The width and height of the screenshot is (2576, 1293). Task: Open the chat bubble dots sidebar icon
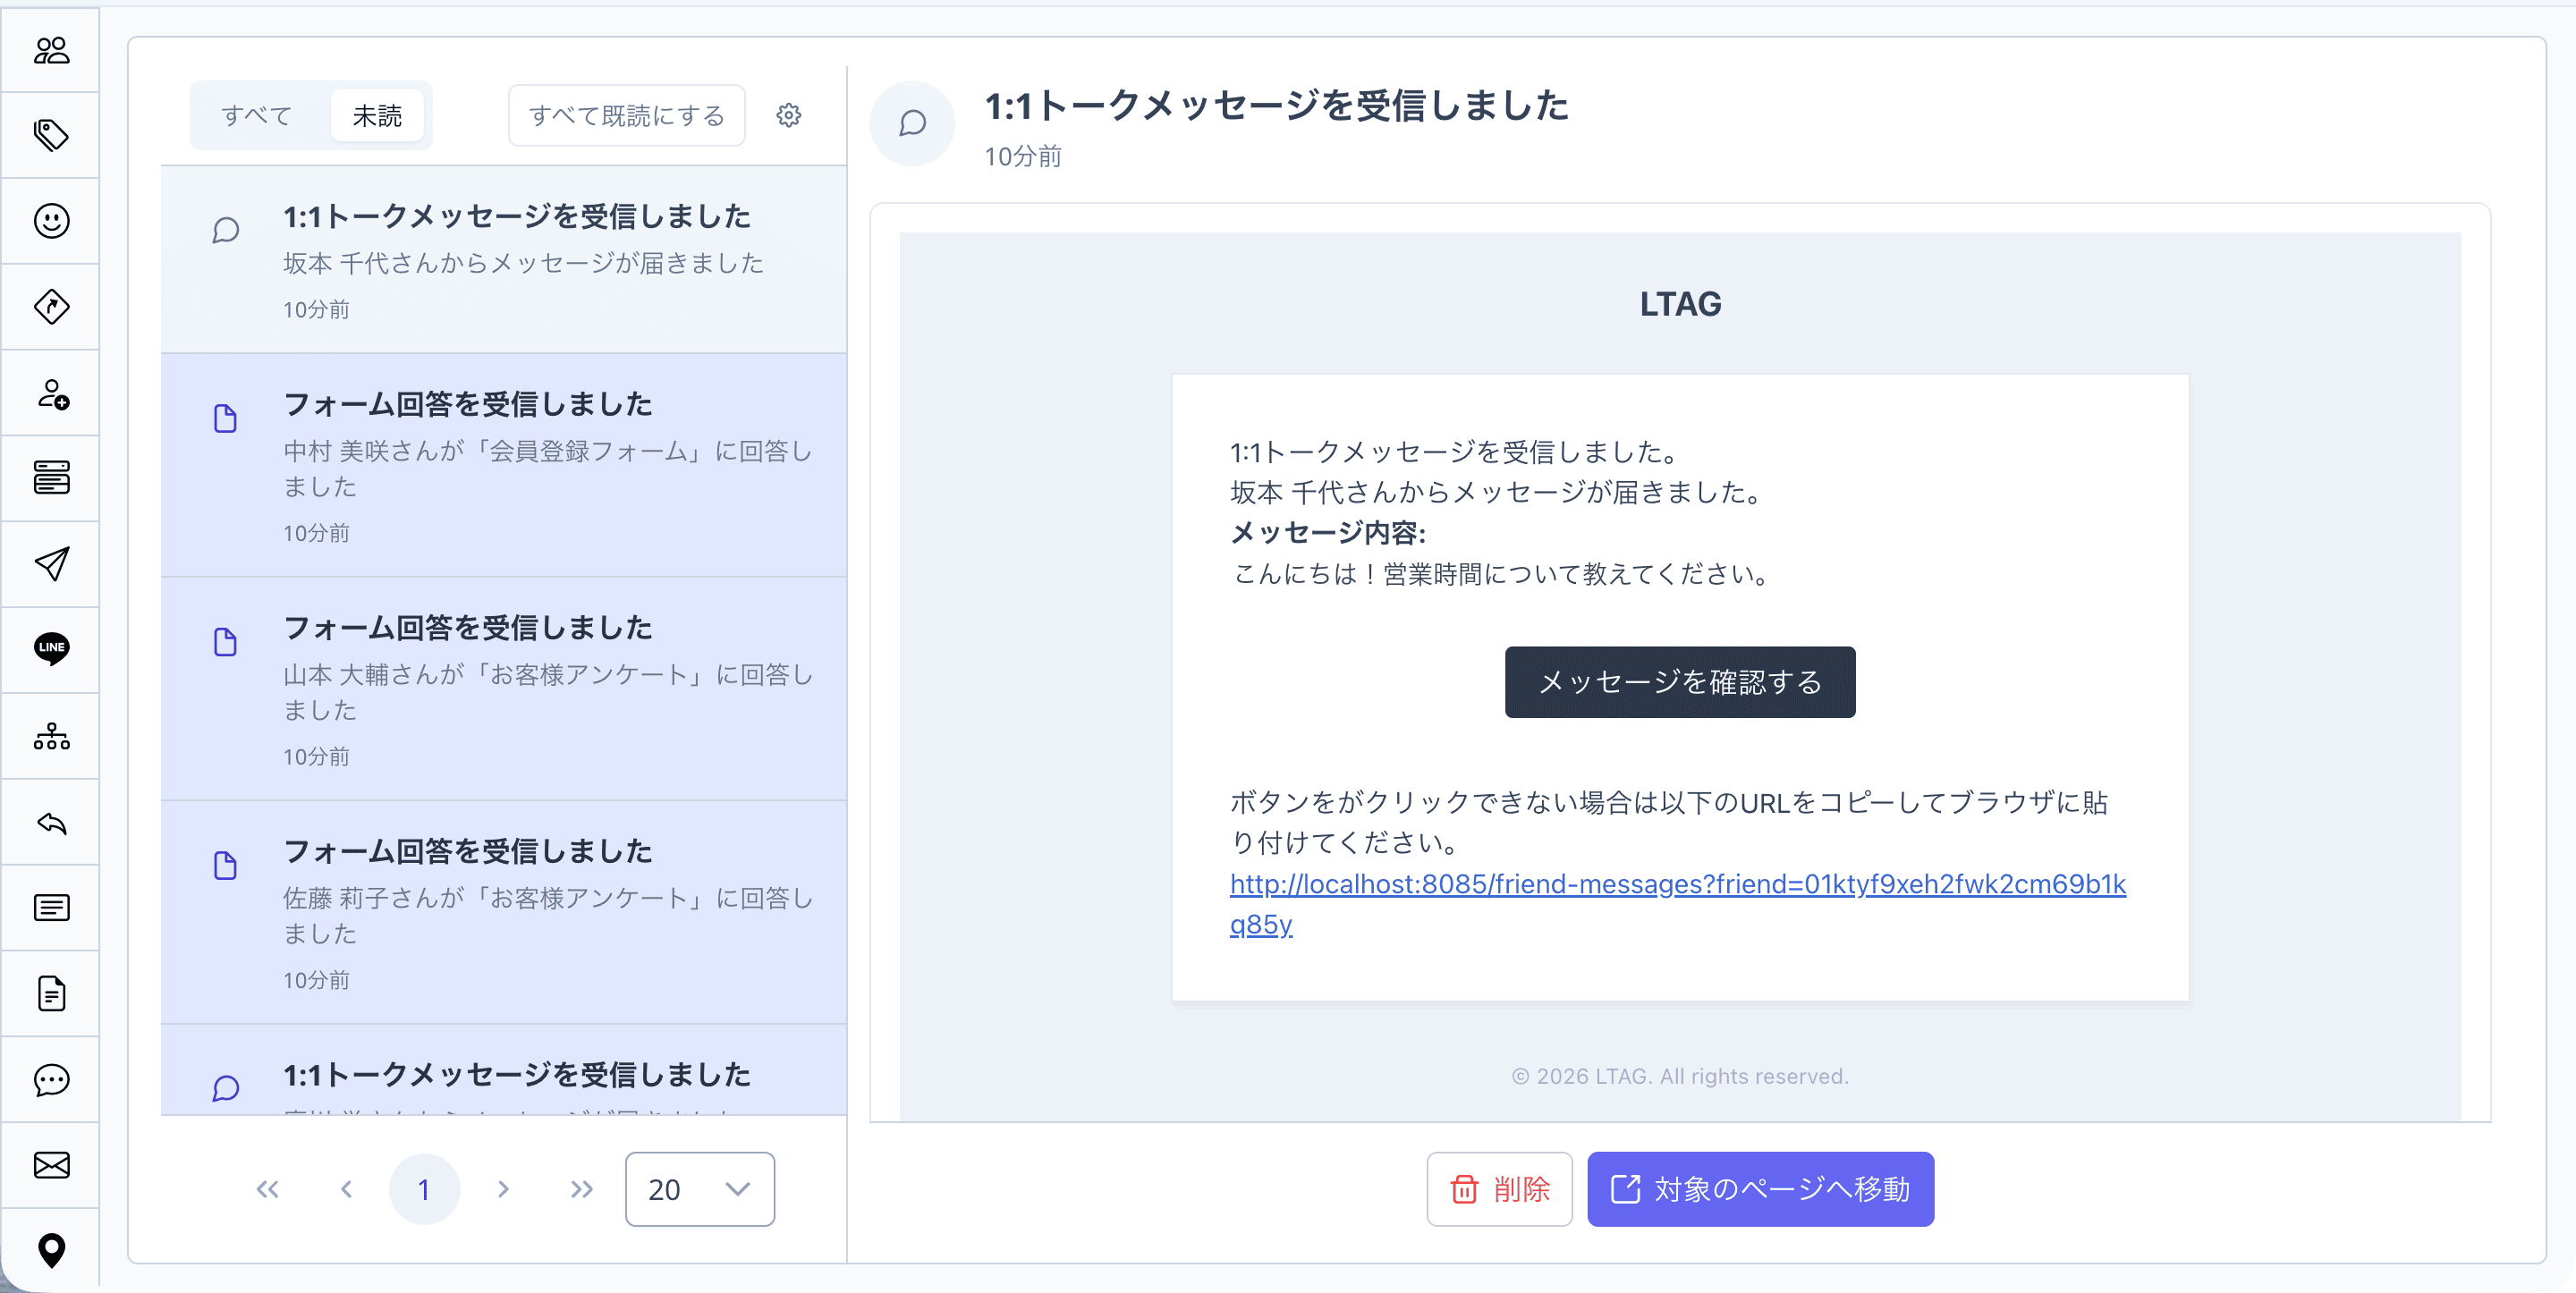point(51,1080)
